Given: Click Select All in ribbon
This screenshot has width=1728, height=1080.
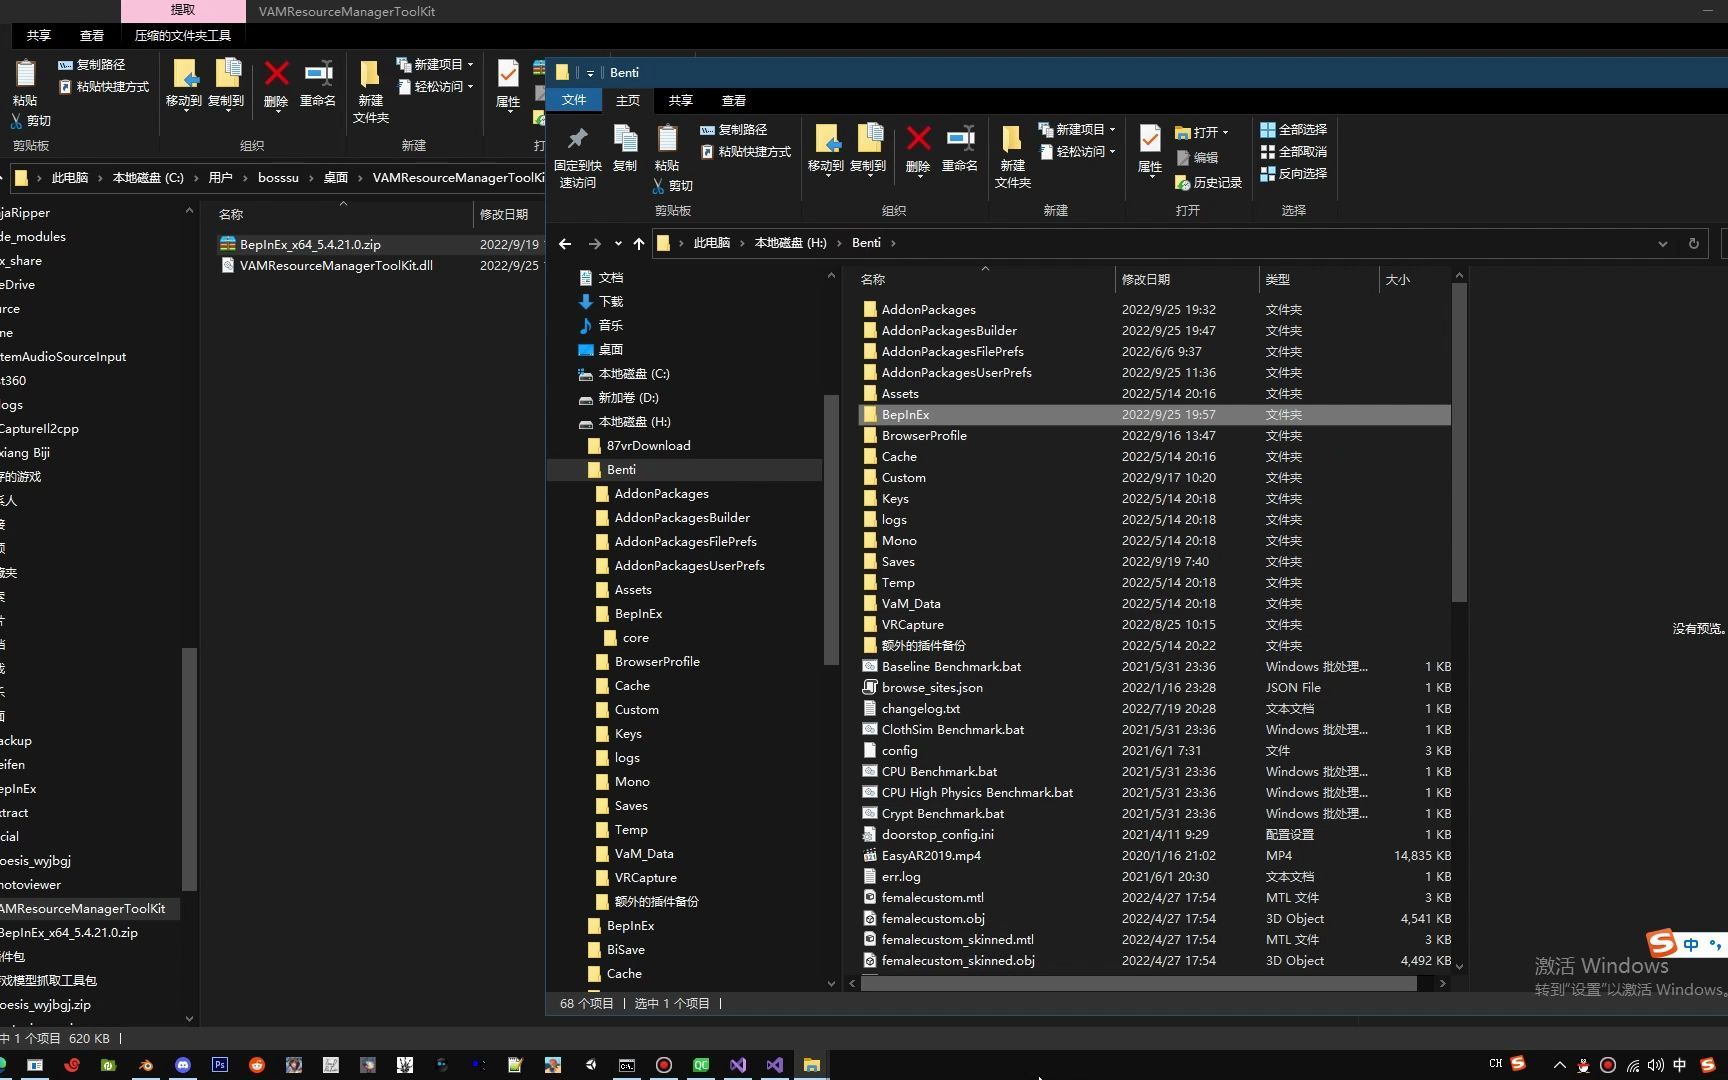Looking at the screenshot, I should (1294, 130).
